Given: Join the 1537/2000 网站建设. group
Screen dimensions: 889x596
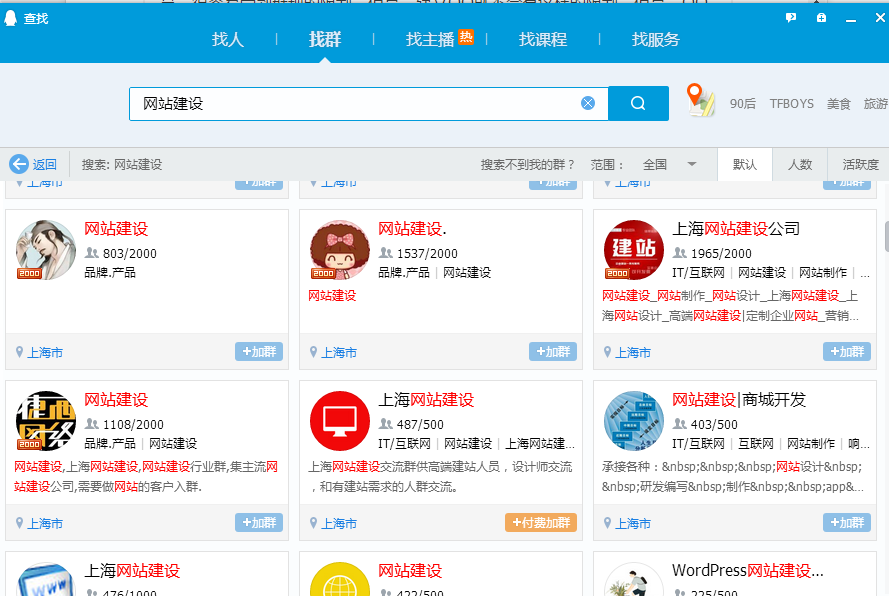Looking at the screenshot, I should click(553, 352).
